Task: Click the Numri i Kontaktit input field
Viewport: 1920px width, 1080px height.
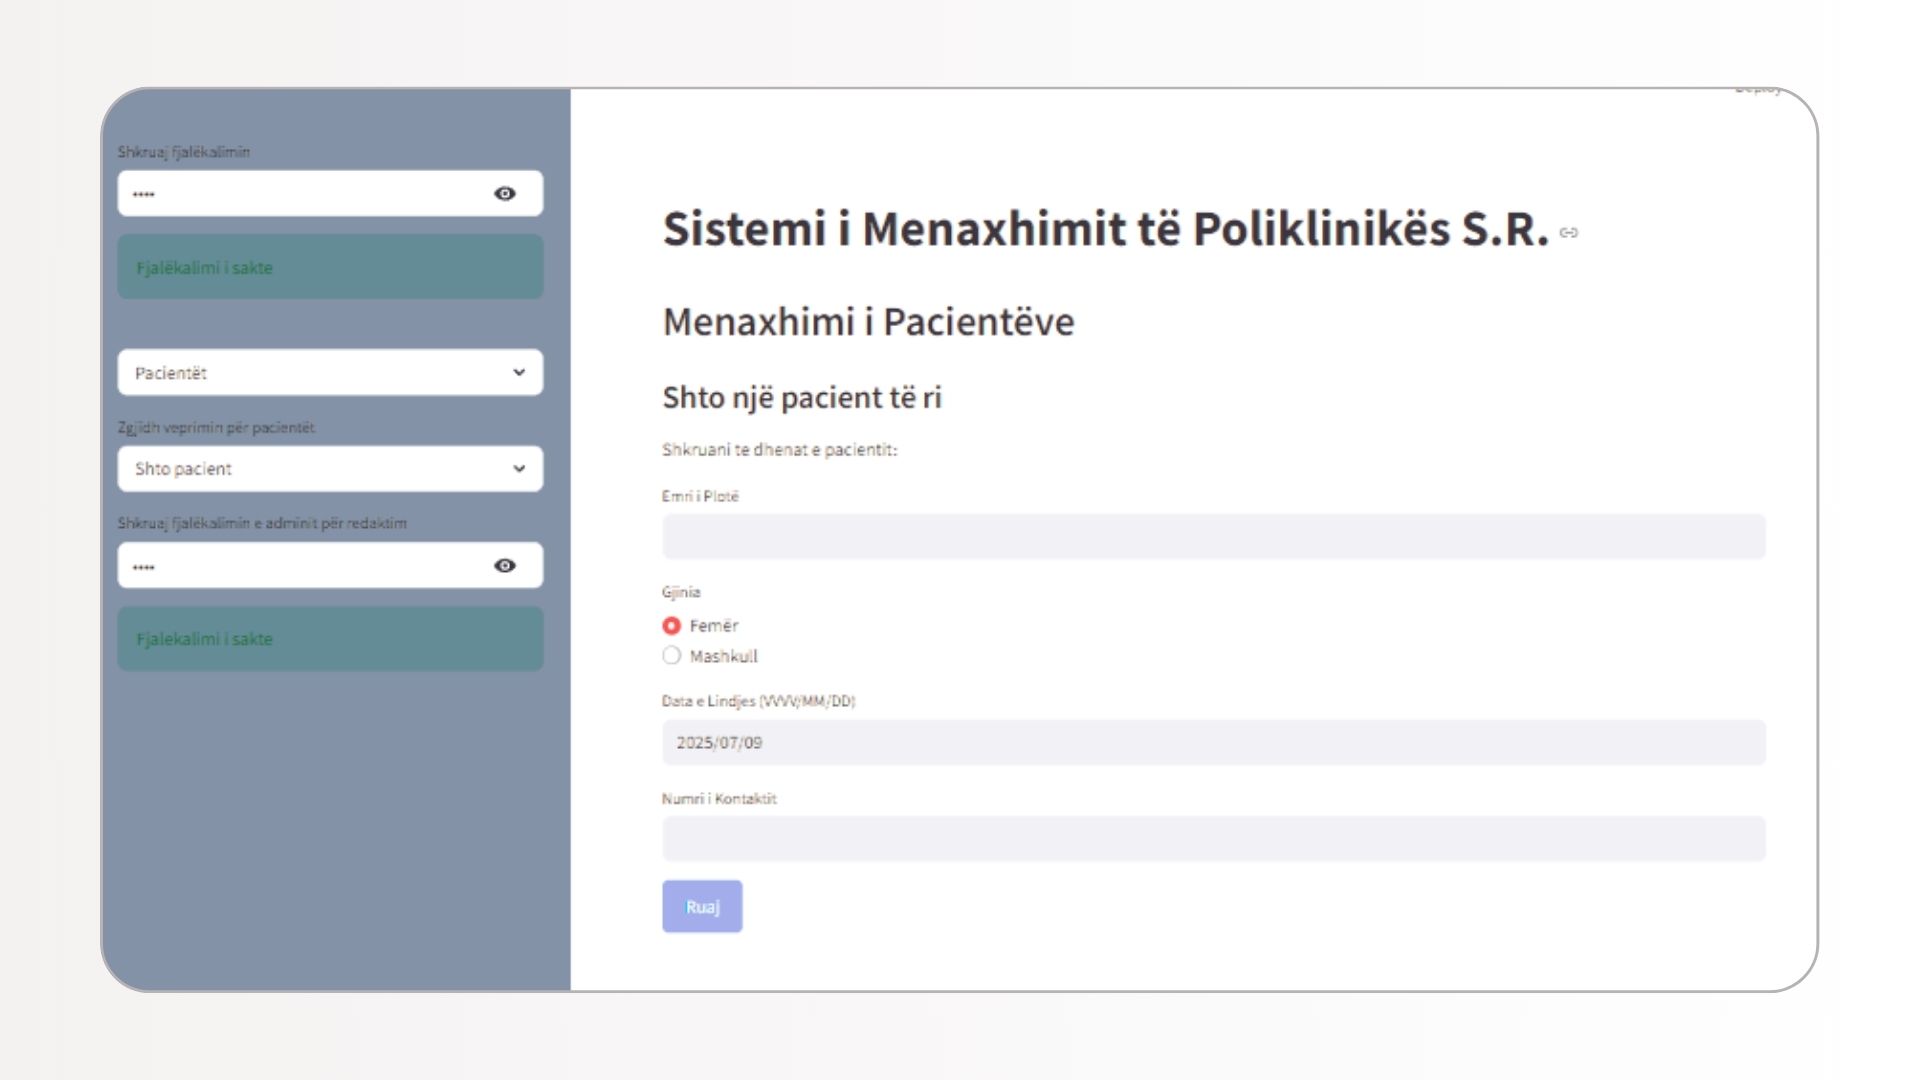Action: coord(1213,839)
